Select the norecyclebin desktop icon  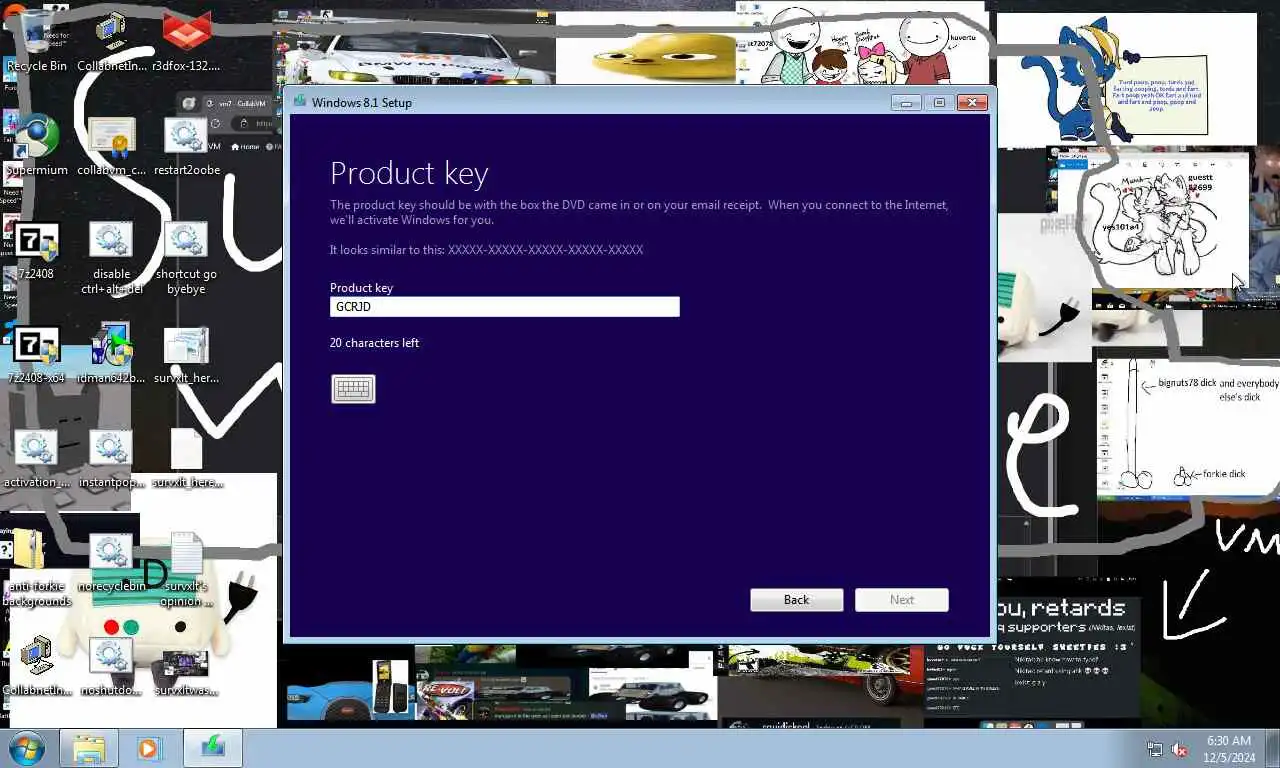coord(112,563)
